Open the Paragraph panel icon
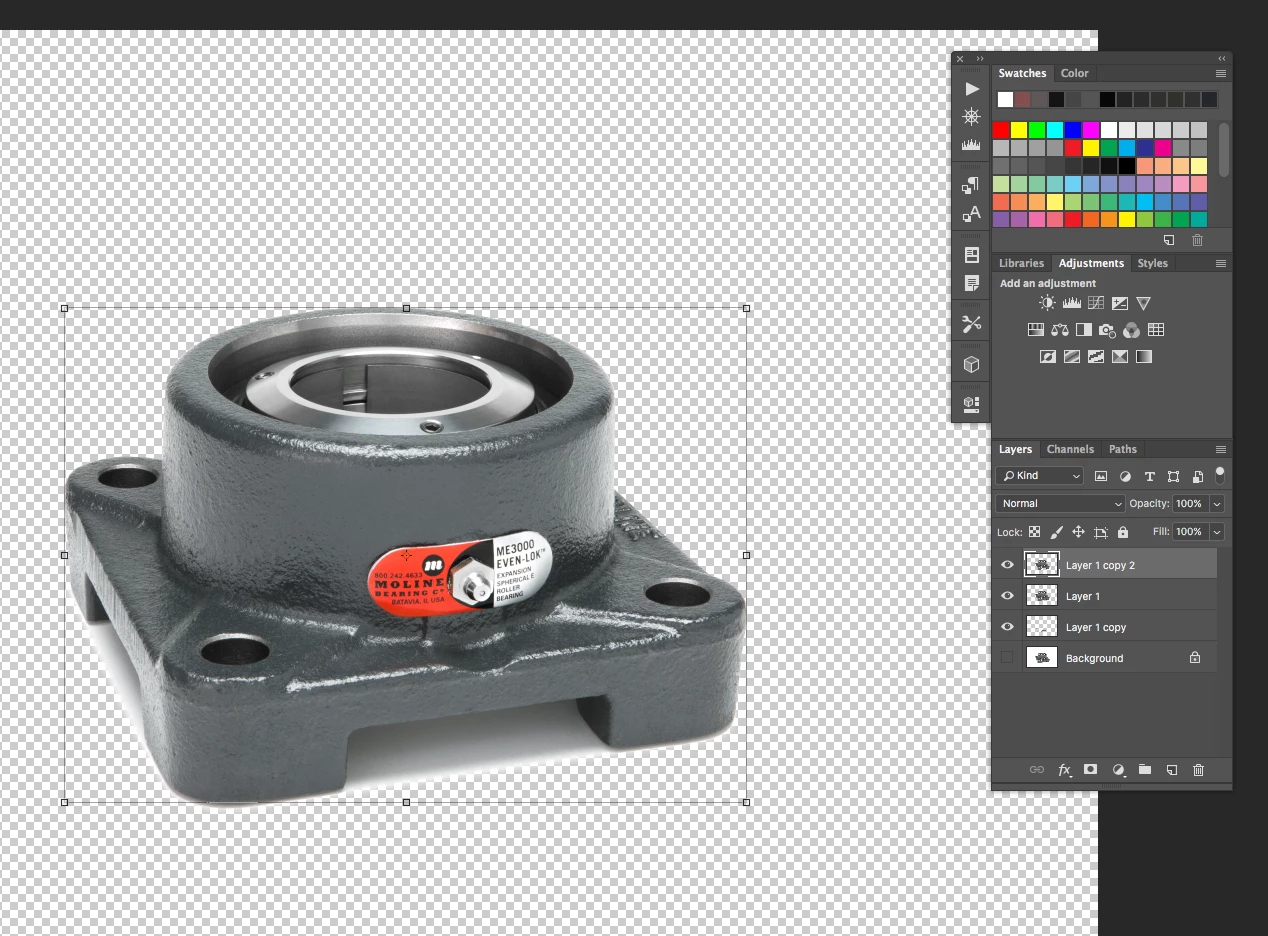This screenshot has width=1268, height=936. coord(971,185)
